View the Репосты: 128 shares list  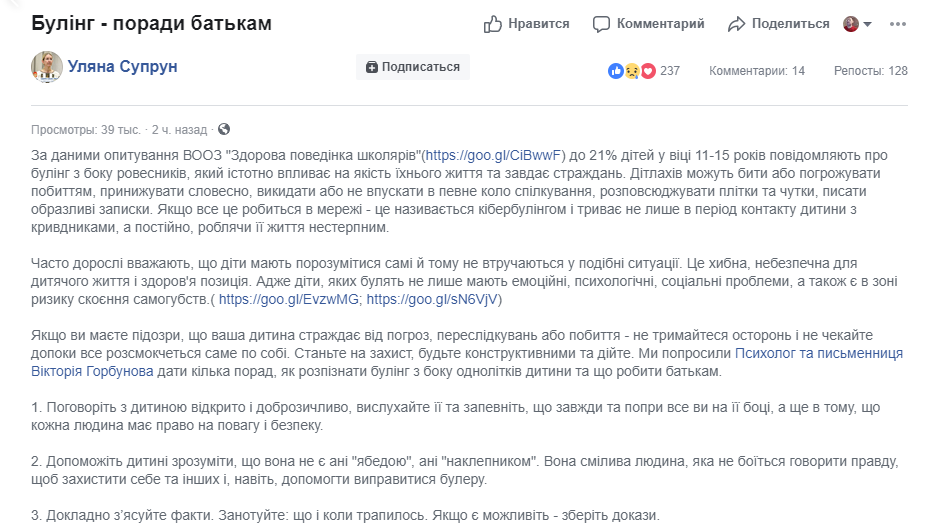[x=871, y=71]
